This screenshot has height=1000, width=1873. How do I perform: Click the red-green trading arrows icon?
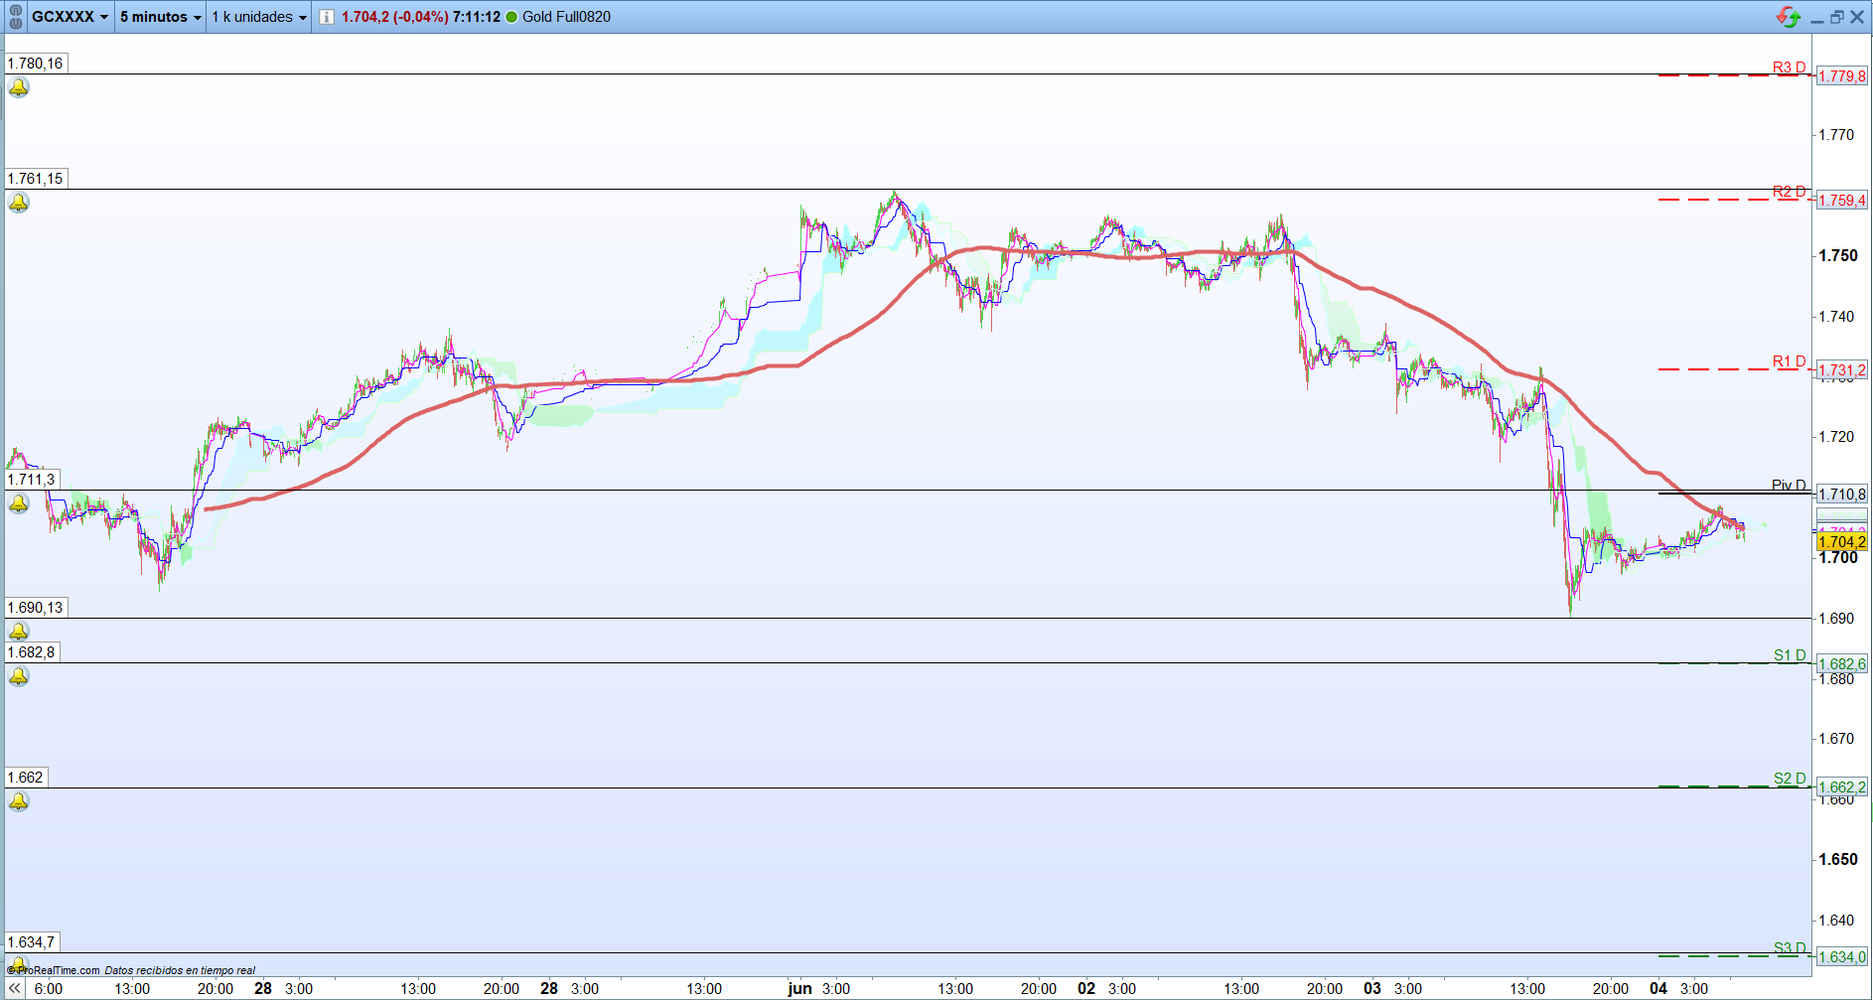1788,17
